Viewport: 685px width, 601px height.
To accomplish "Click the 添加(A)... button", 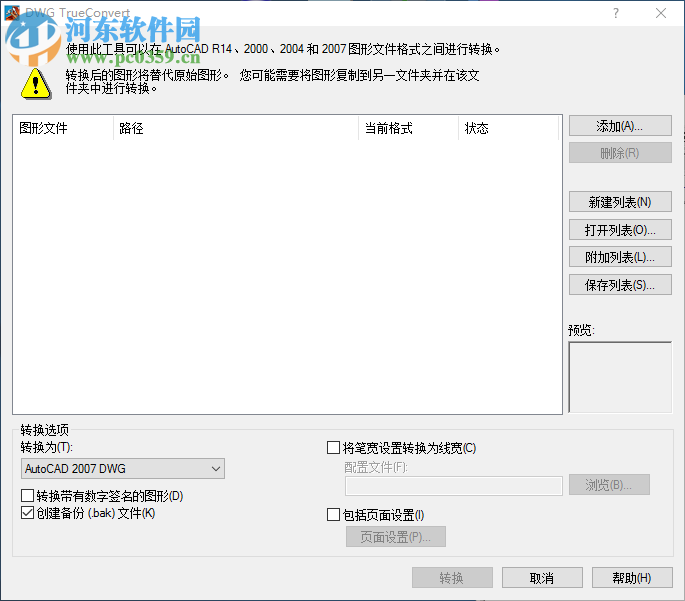I will click(x=620, y=126).
